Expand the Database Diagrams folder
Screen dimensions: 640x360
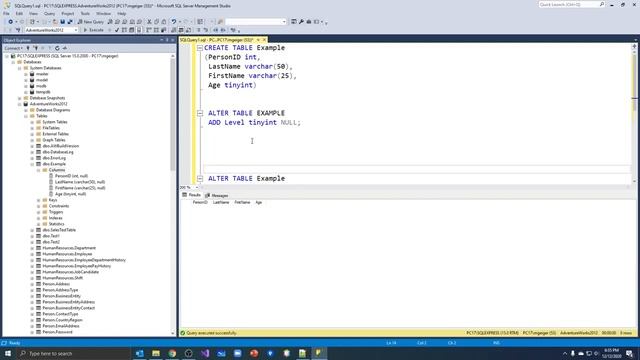26,110
